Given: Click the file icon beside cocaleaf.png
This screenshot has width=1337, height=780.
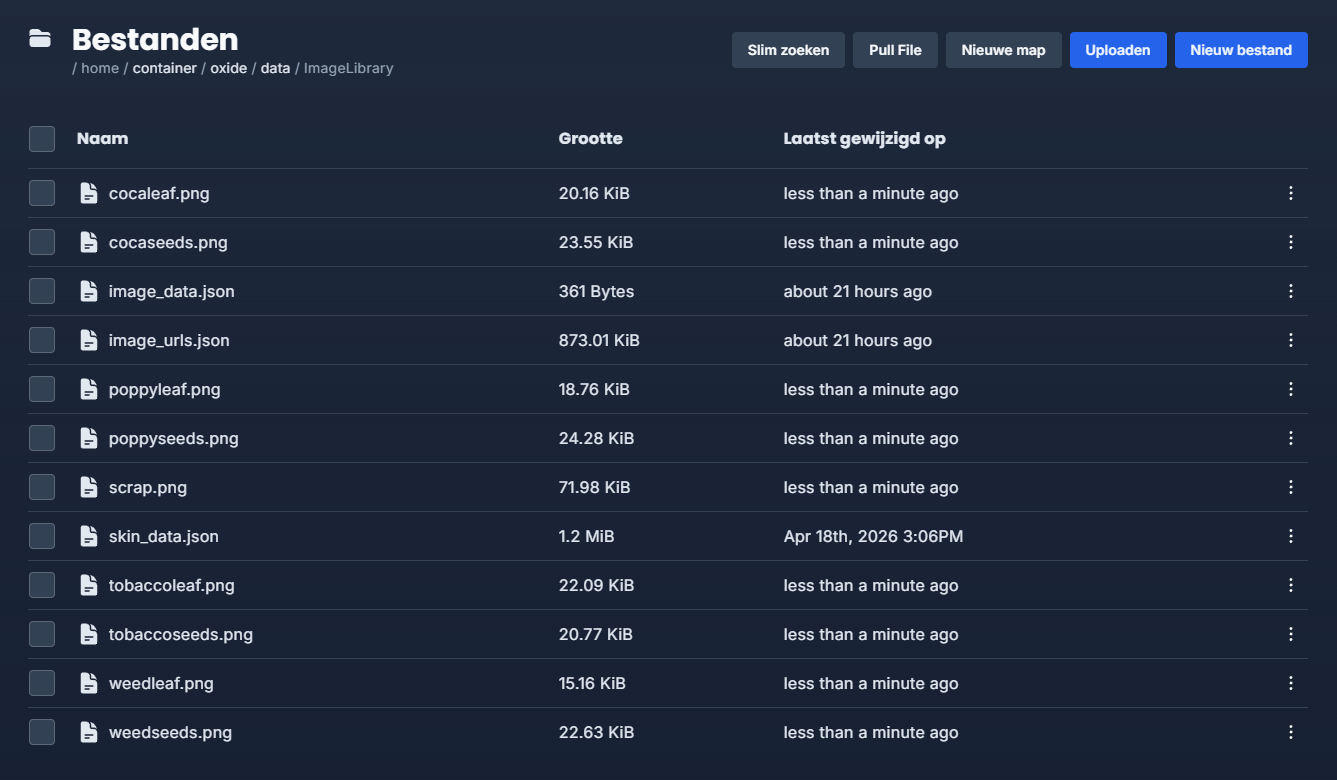Looking at the screenshot, I should [x=89, y=193].
